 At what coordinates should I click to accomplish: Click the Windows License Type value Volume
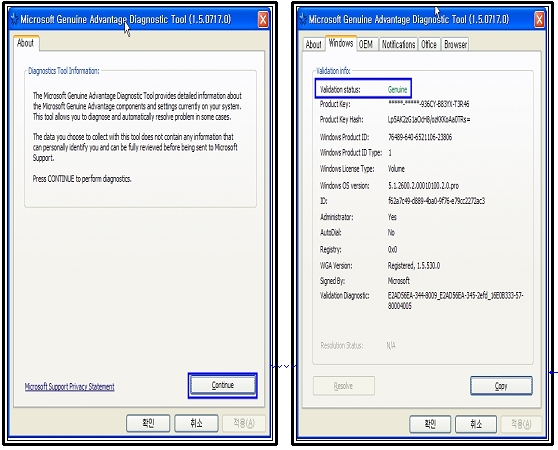point(396,169)
